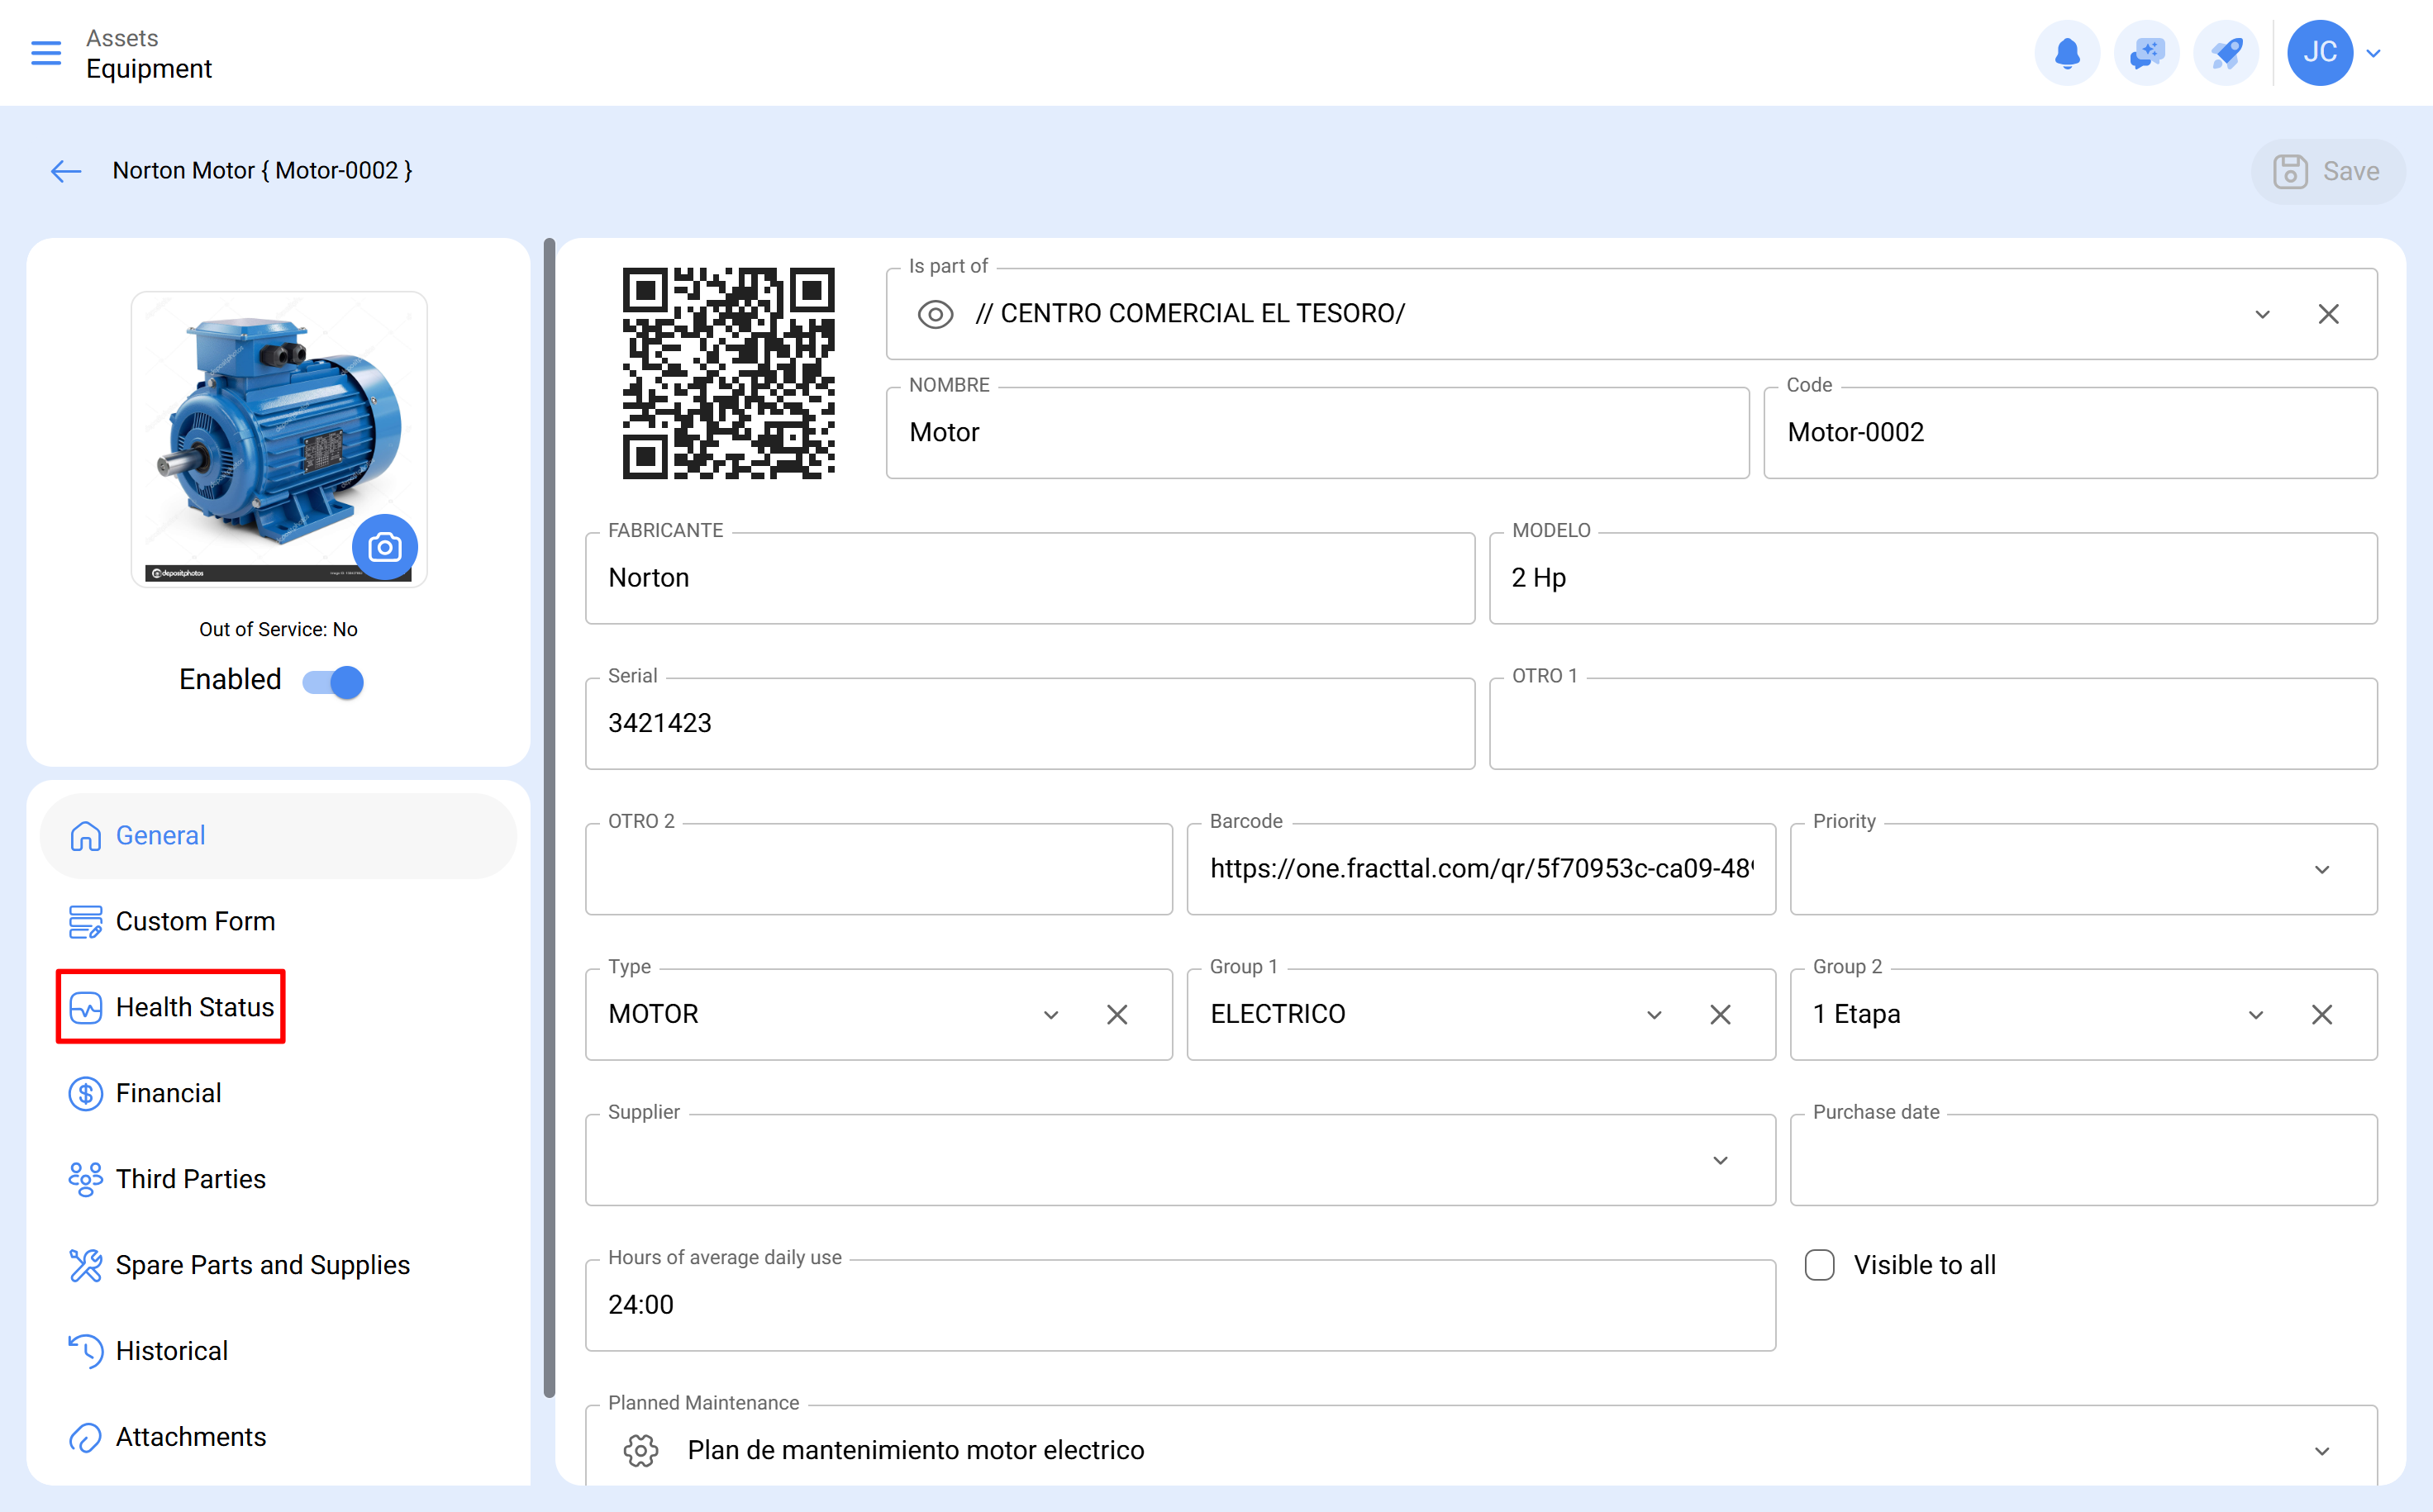Open the Health Status section

point(195,1007)
